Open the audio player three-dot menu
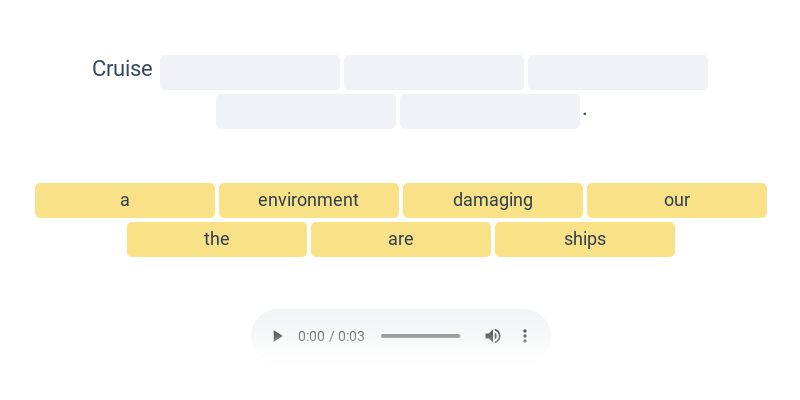The image size is (800, 400). pos(524,336)
